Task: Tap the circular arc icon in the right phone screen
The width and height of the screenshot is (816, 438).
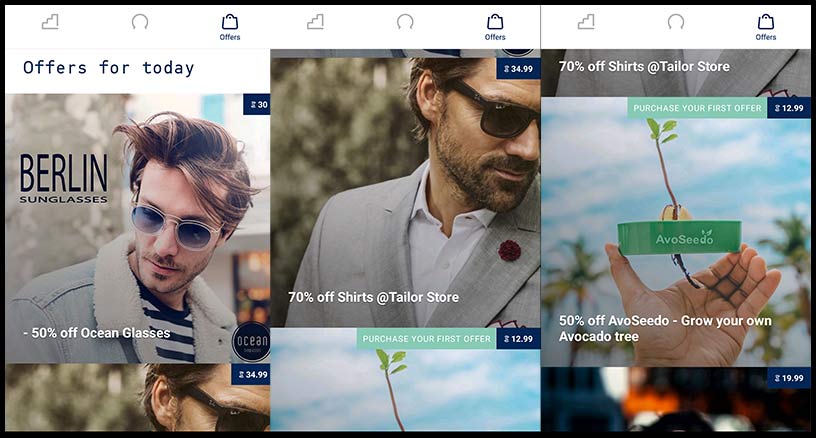Action: point(676,22)
